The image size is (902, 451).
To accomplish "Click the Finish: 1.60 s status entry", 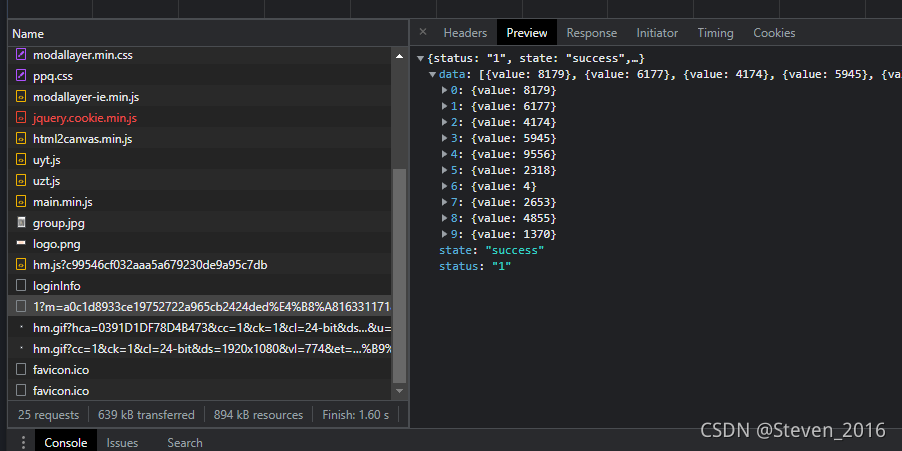I will pyautogui.click(x=356, y=415).
